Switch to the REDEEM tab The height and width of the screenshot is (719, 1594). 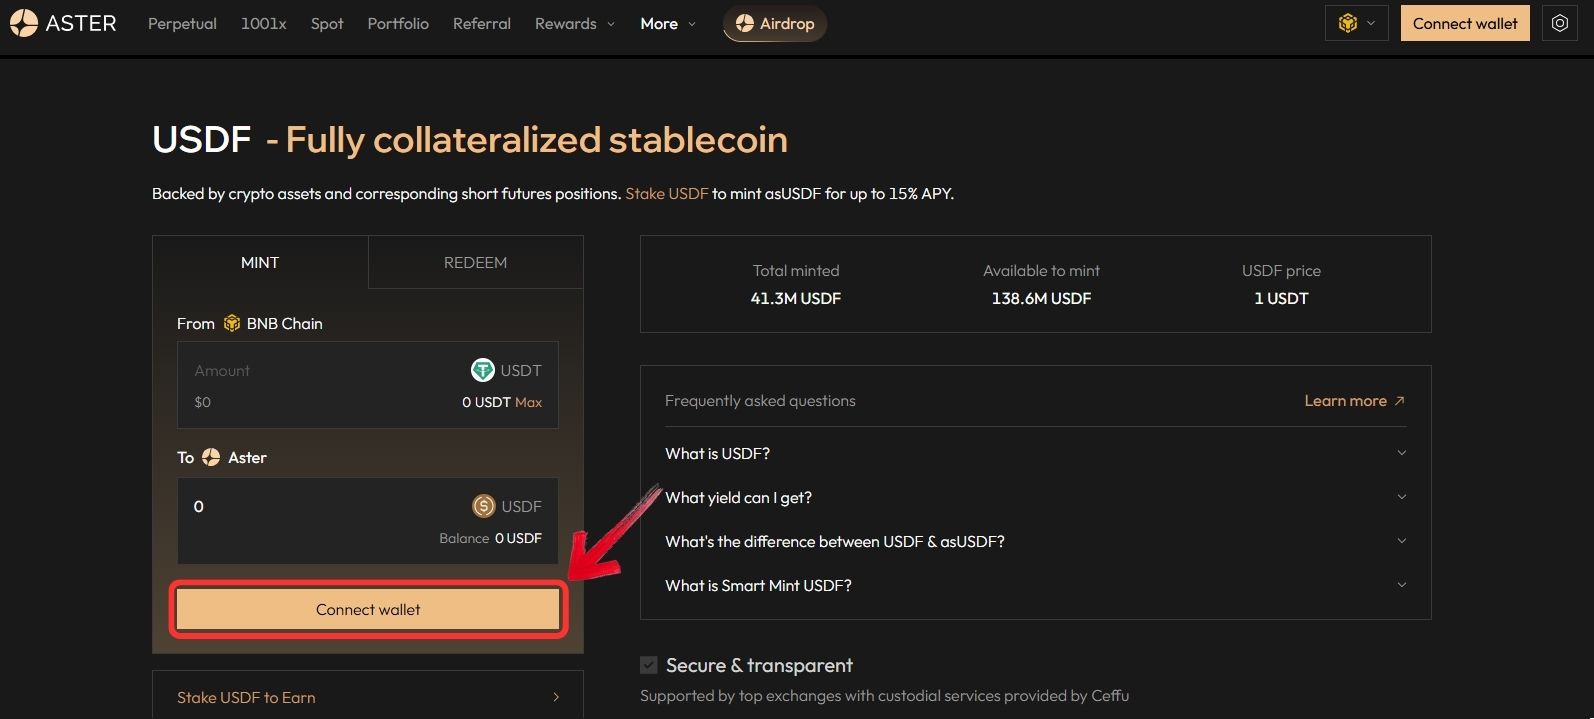(476, 262)
